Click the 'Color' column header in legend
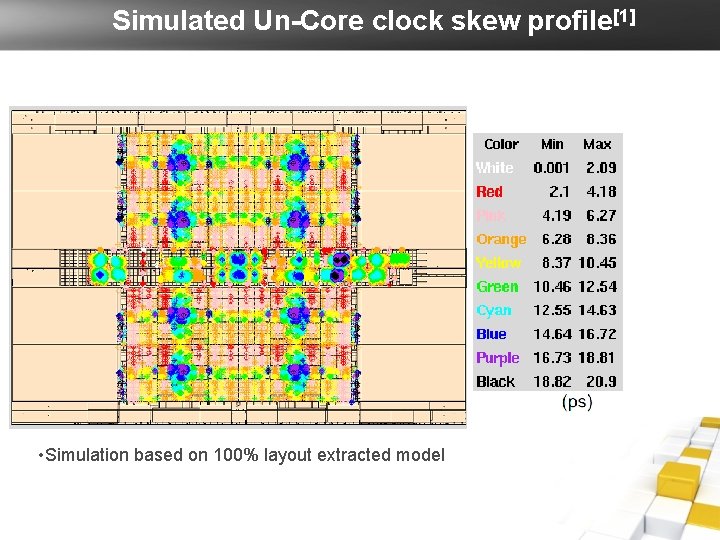Image resolution: width=720 pixels, height=540 pixels. click(x=501, y=144)
